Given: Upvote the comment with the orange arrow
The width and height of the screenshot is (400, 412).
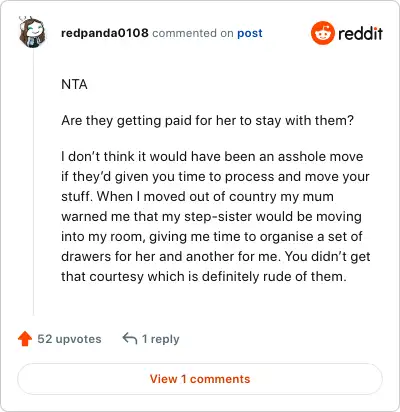Looking at the screenshot, I should click(25, 339).
